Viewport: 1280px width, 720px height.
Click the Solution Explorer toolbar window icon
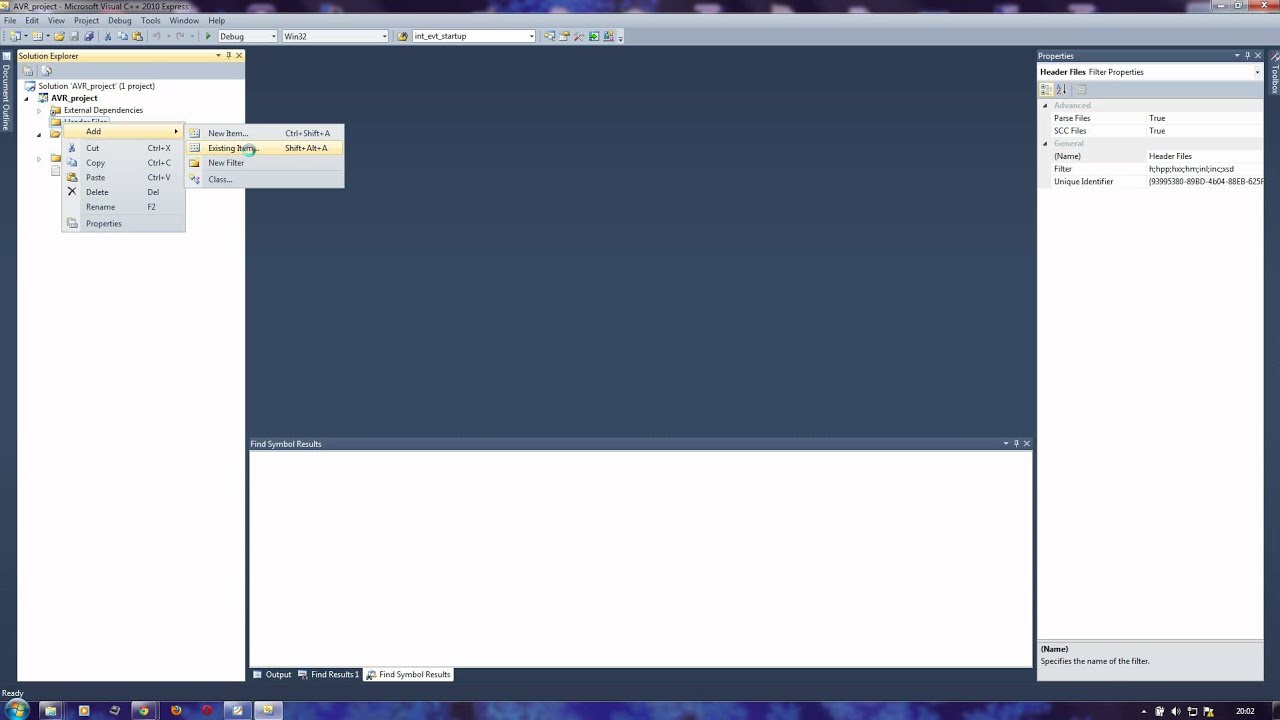click(549, 36)
